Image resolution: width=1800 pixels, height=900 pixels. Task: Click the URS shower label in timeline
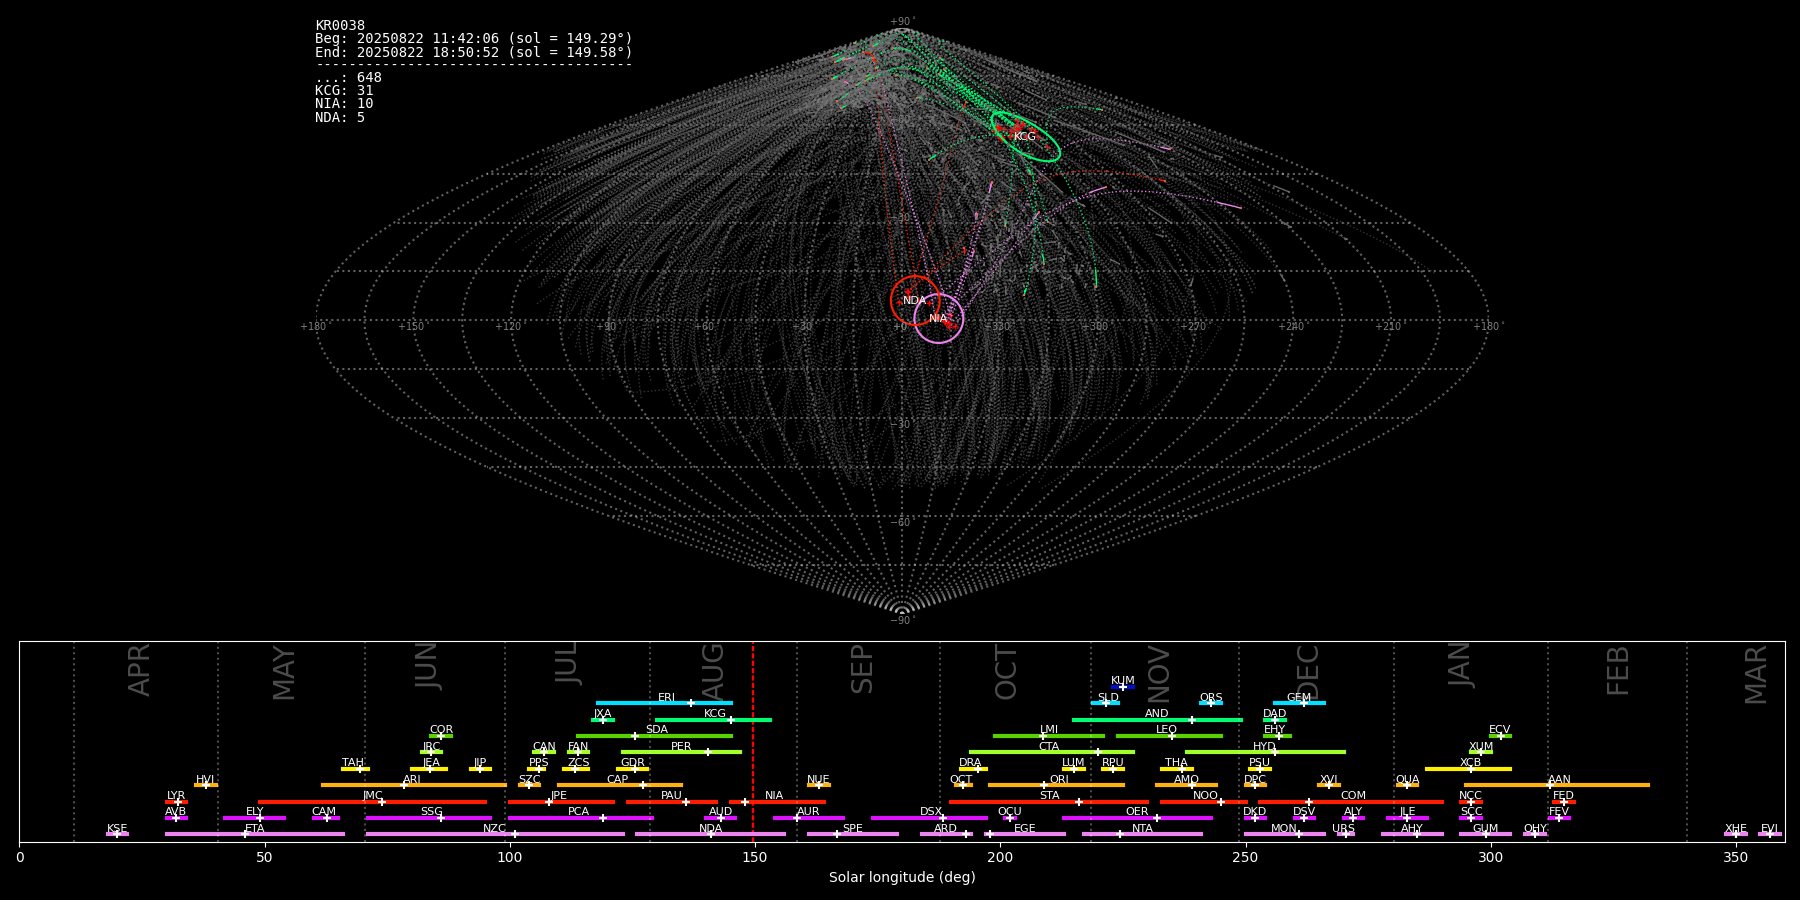[x=1343, y=829]
